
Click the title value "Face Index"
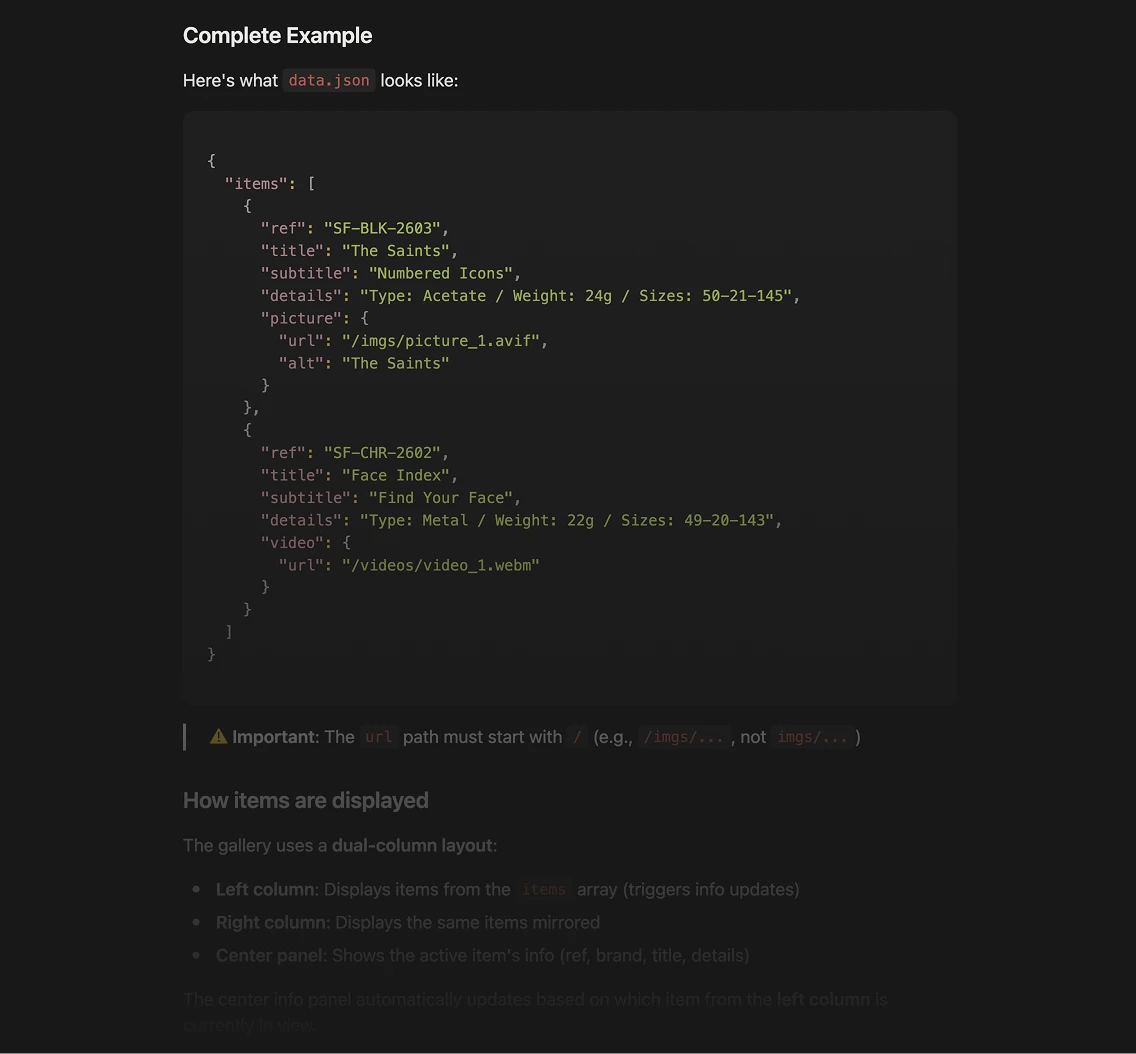(396, 476)
